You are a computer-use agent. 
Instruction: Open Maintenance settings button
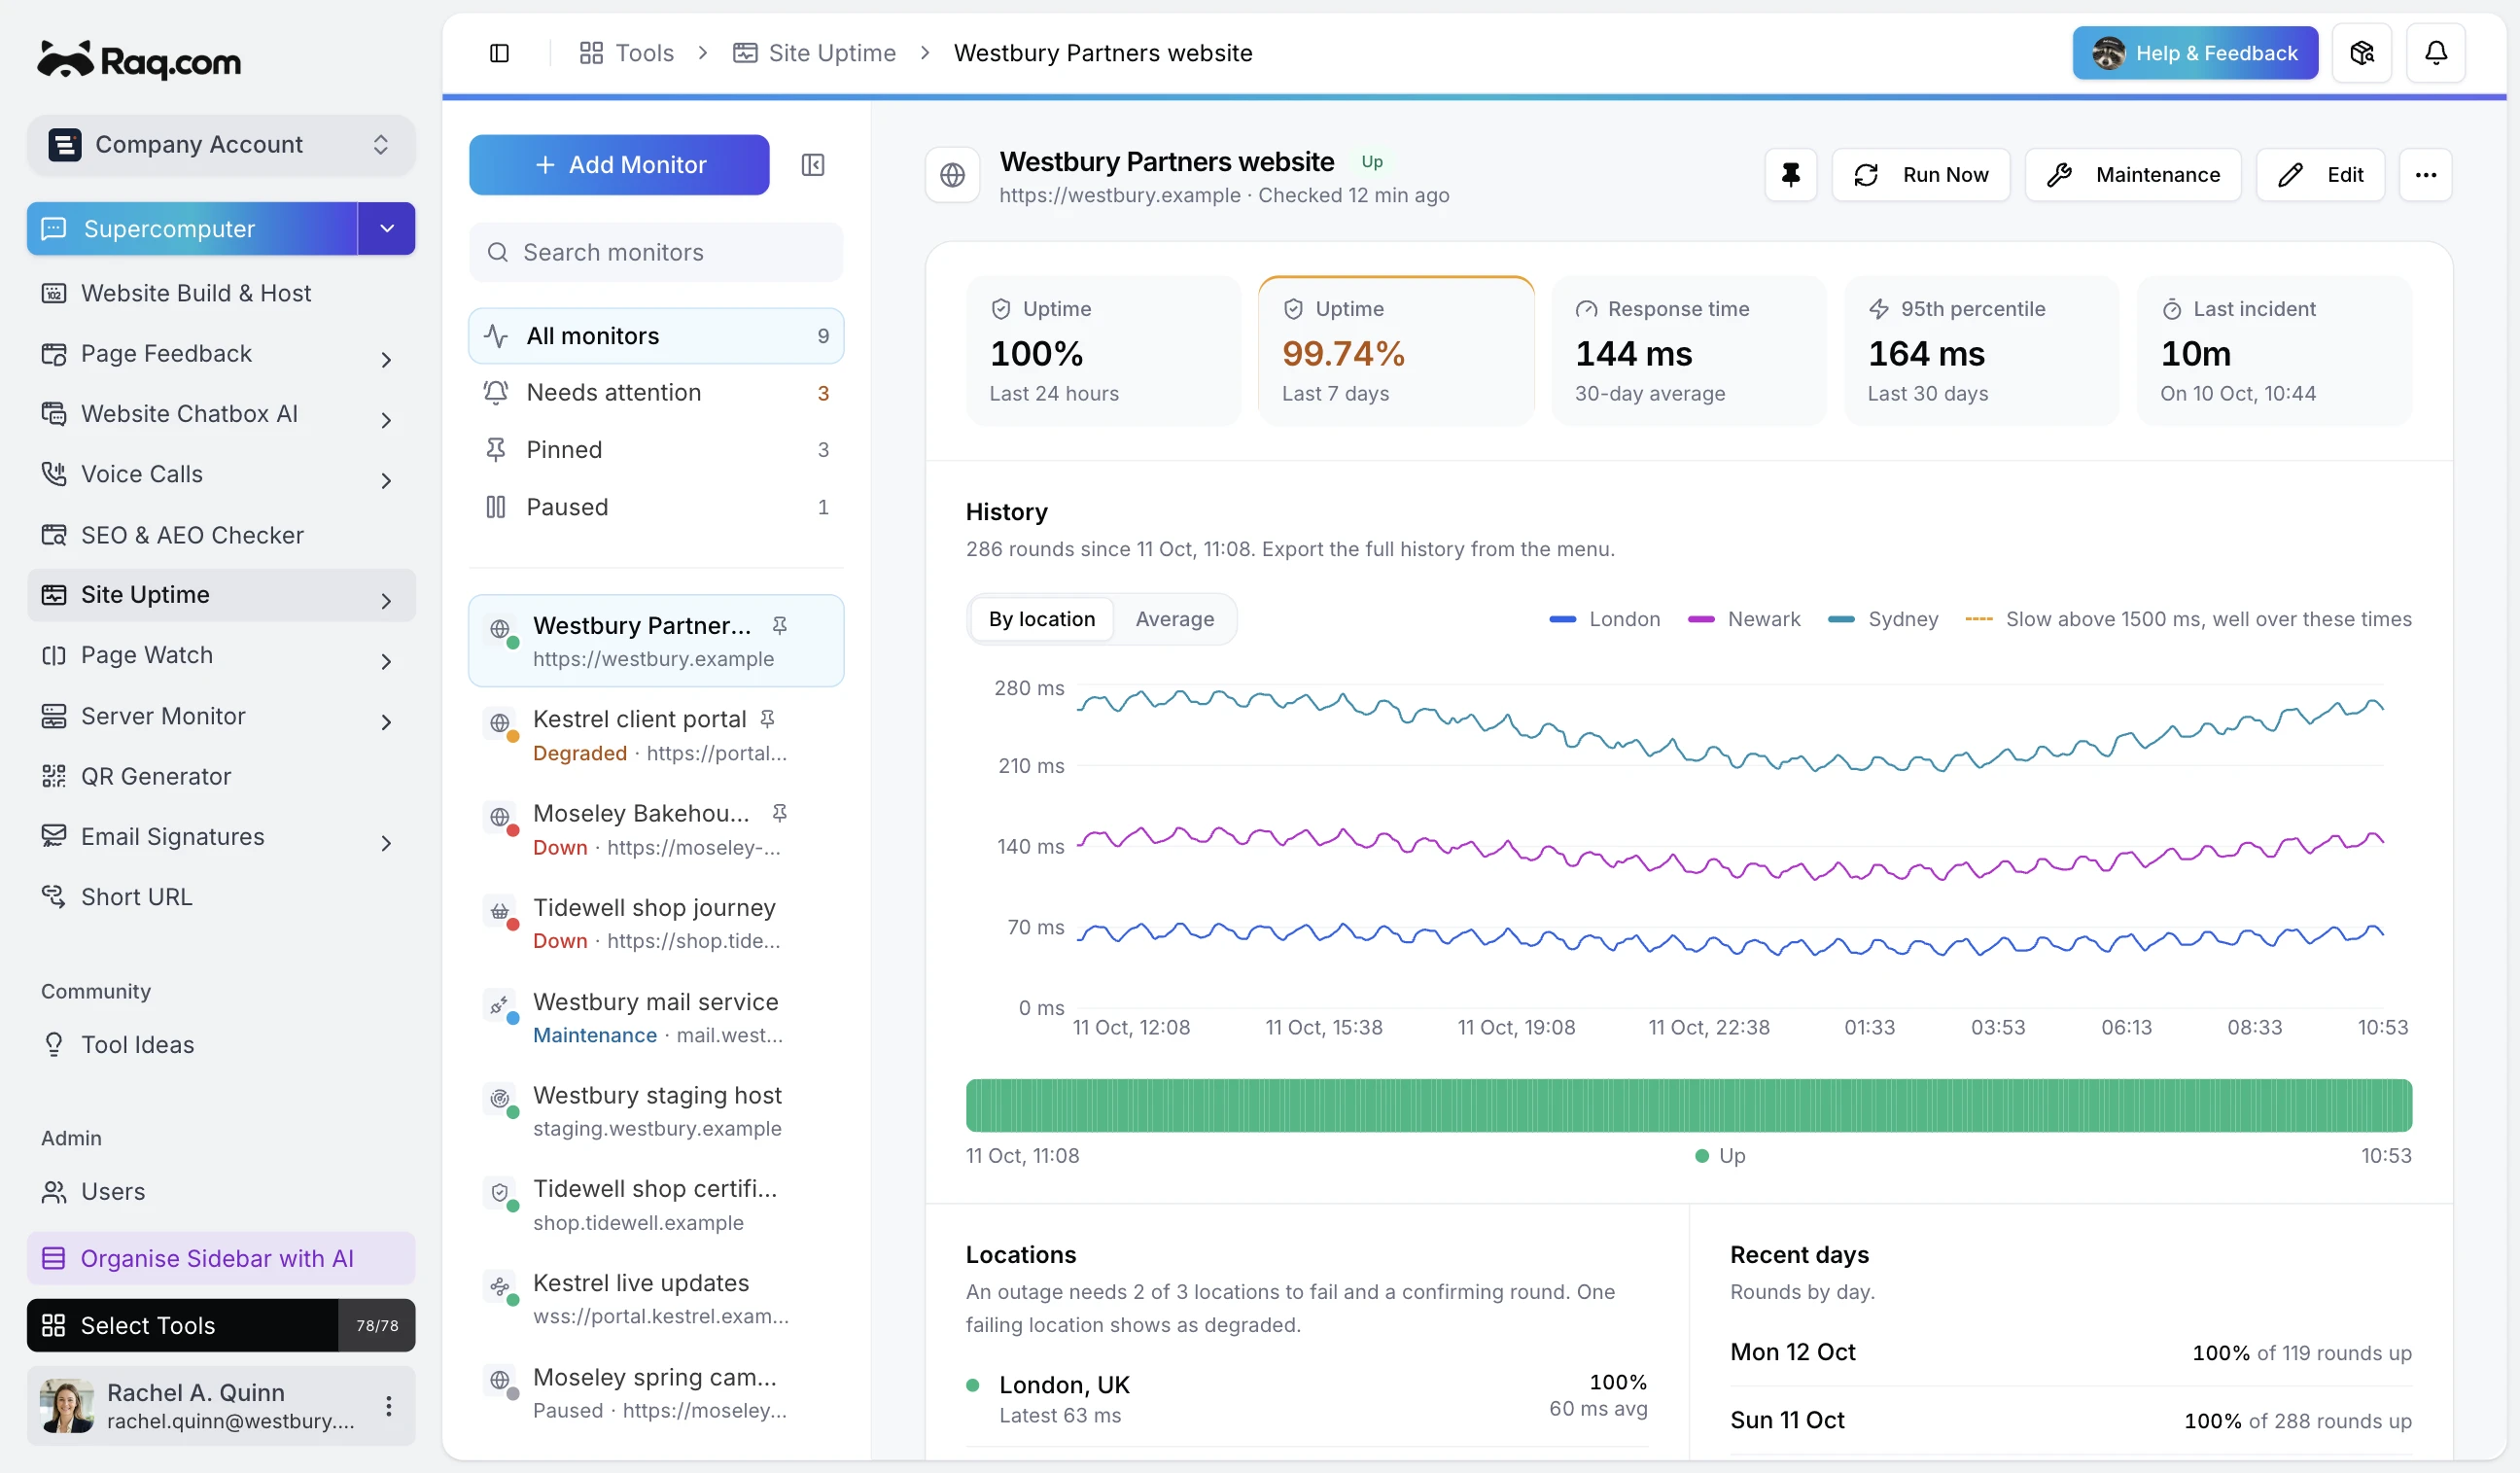[x=2132, y=175]
